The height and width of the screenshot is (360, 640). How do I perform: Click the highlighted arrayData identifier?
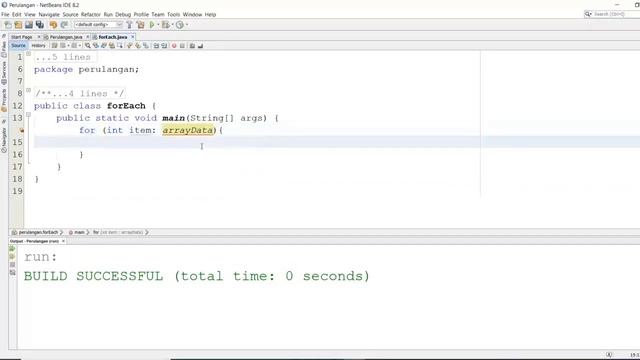188,130
